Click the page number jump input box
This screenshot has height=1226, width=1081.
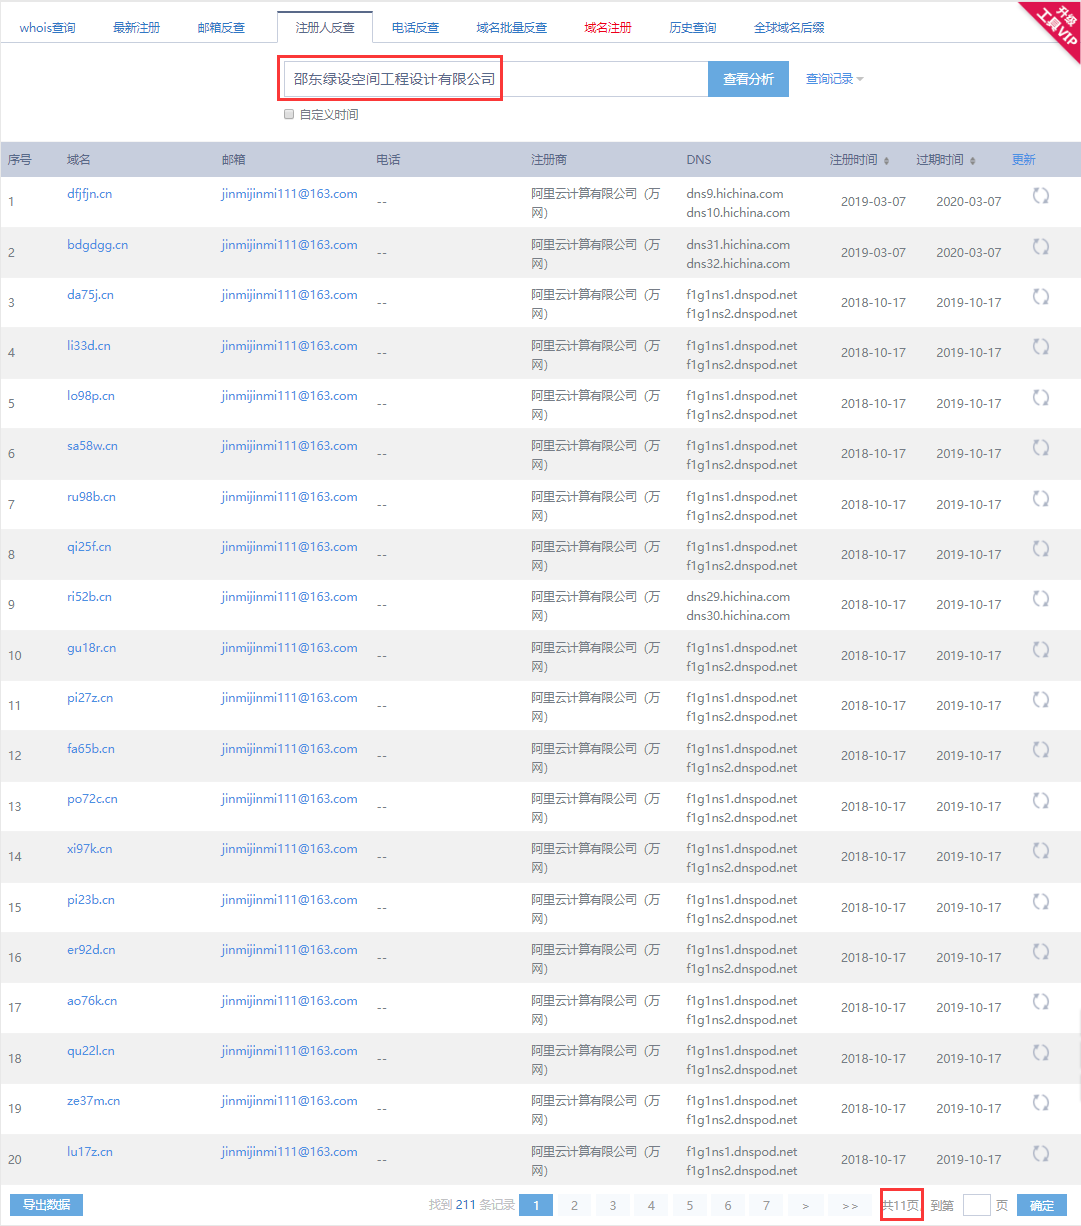click(x=976, y=1205)
